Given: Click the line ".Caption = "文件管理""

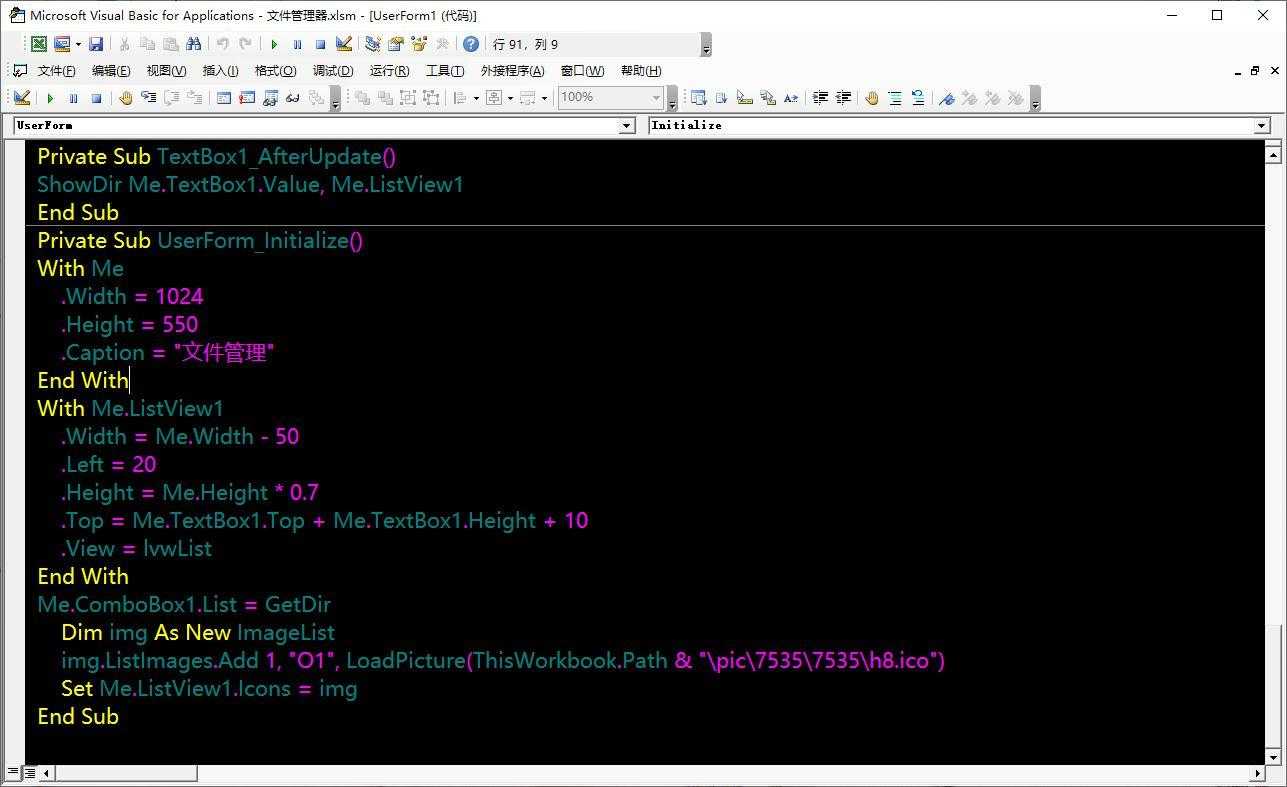Looking at the screenshot, I should (x=167, y=352).
